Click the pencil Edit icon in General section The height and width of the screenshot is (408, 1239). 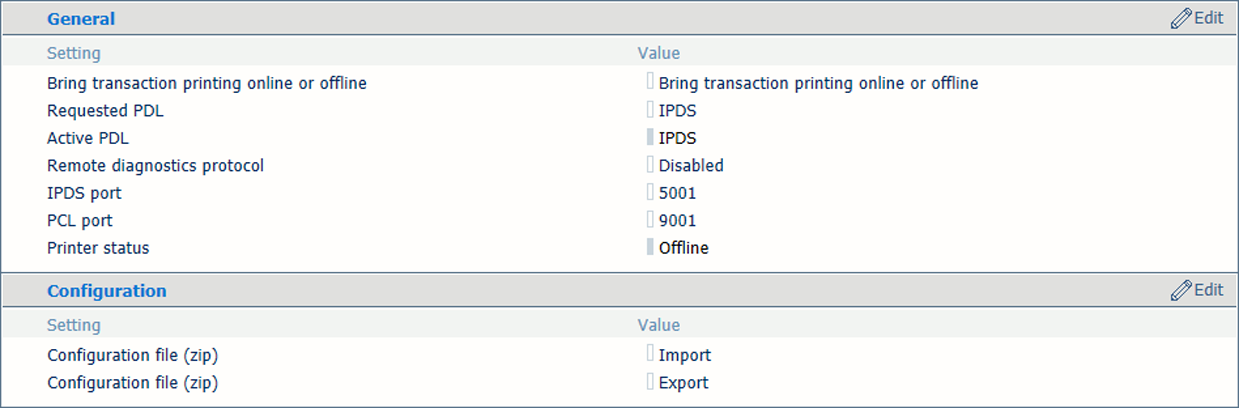pos(1181,18)
